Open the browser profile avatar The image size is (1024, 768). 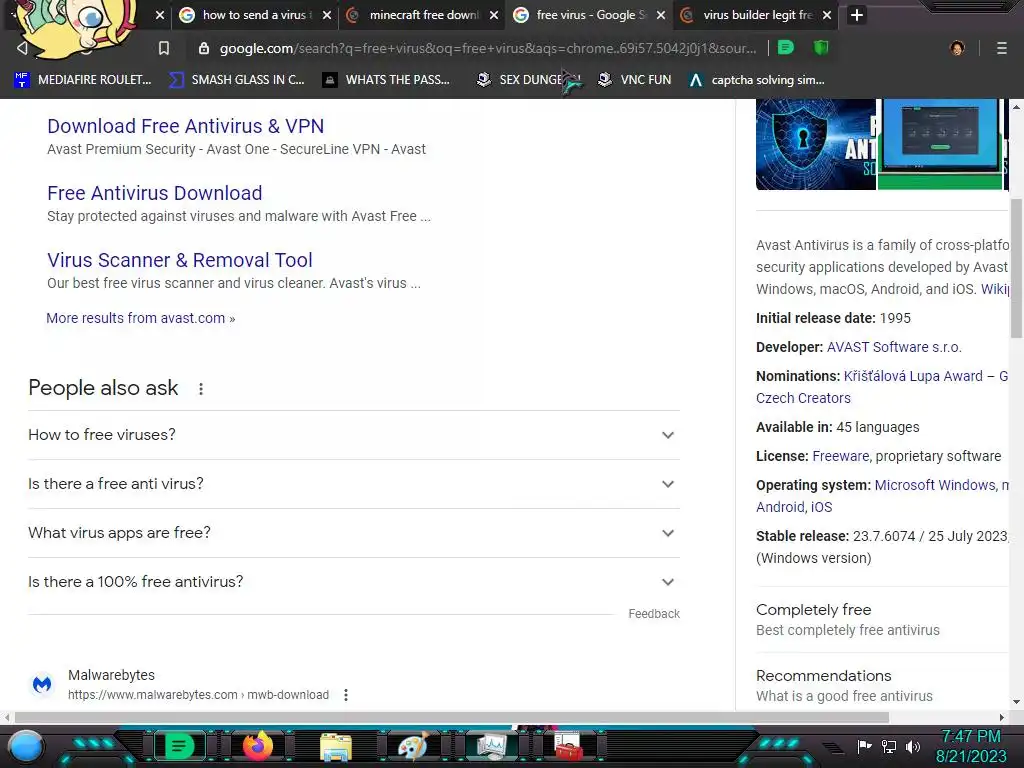point(957,48)
